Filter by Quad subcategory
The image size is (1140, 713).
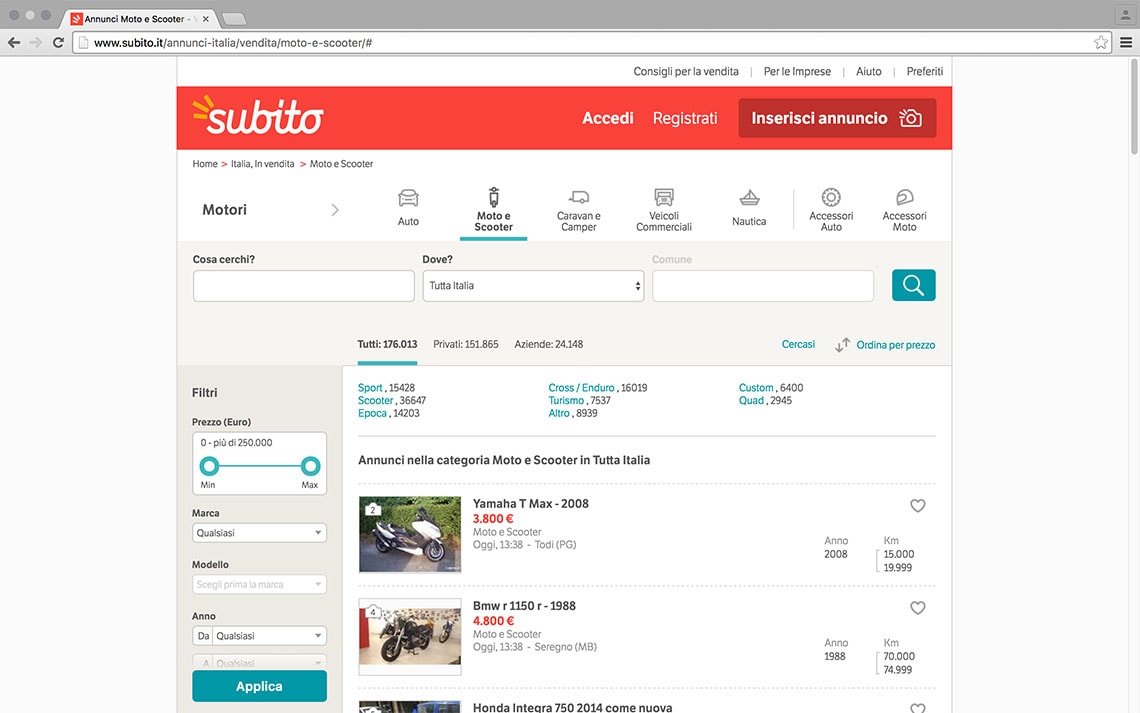click(x=751, y=400)
